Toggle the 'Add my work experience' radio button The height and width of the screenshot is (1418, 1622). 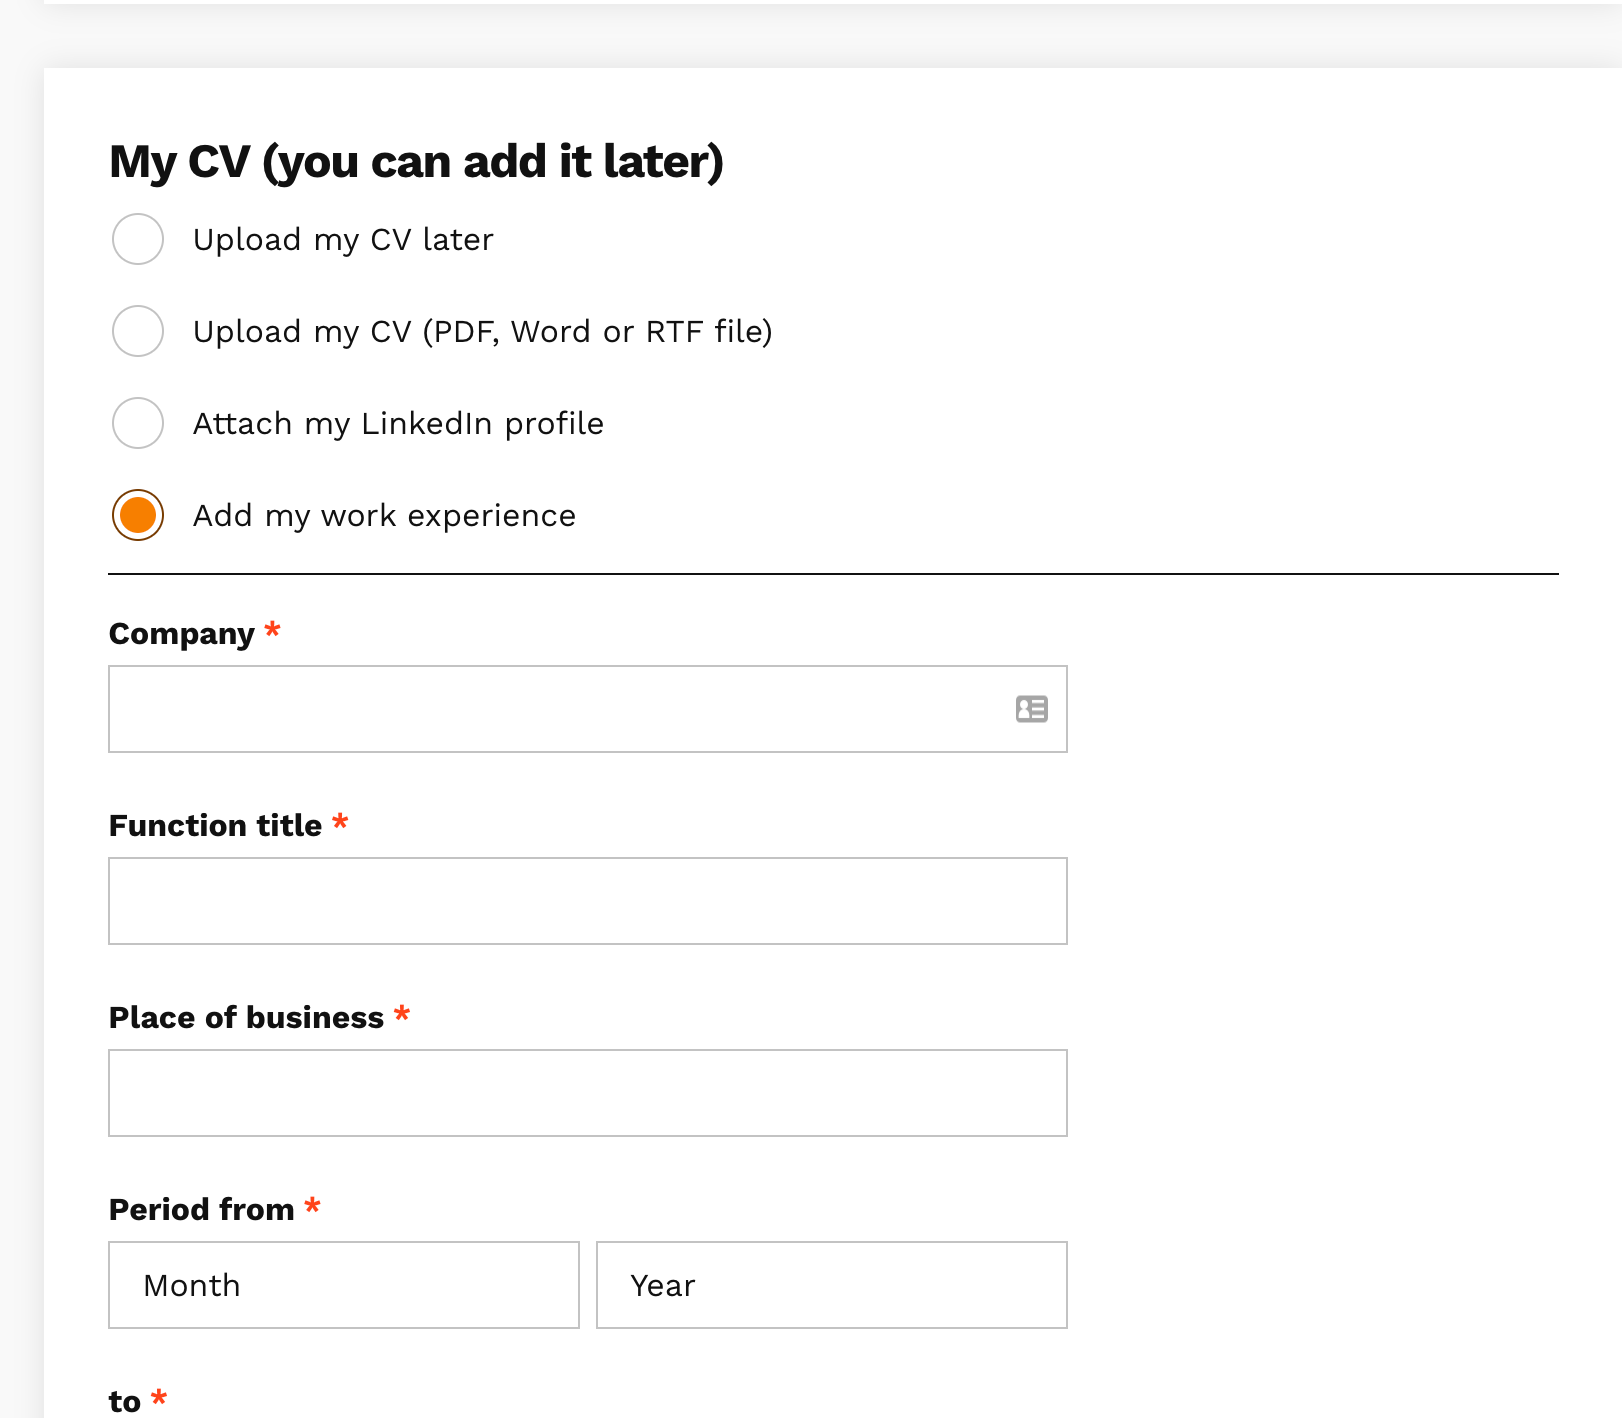tap(138, 515)
